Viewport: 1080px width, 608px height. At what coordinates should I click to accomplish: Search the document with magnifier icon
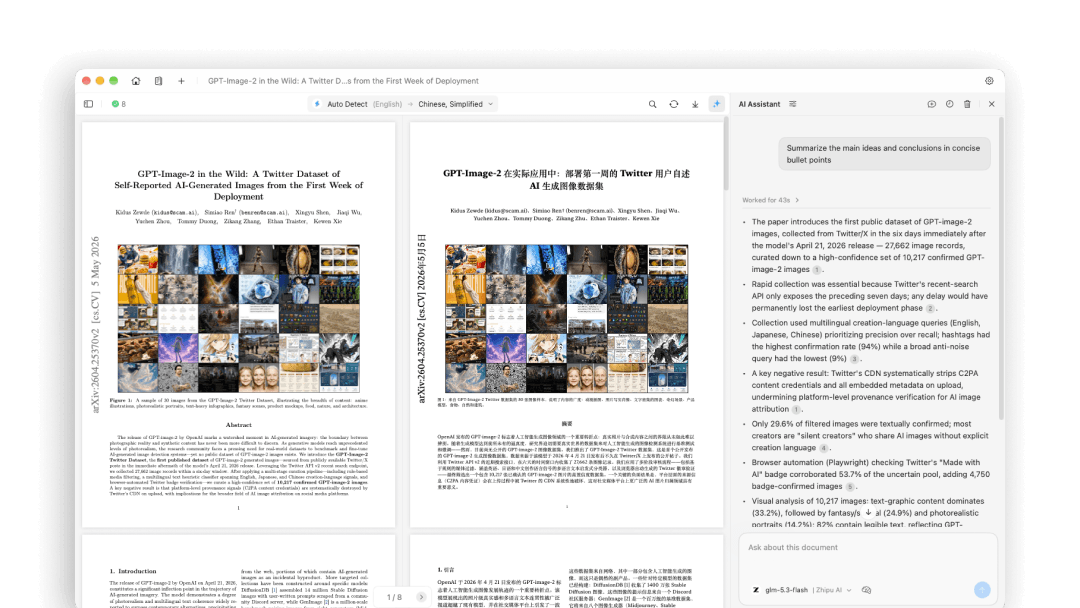coord(652,104)
